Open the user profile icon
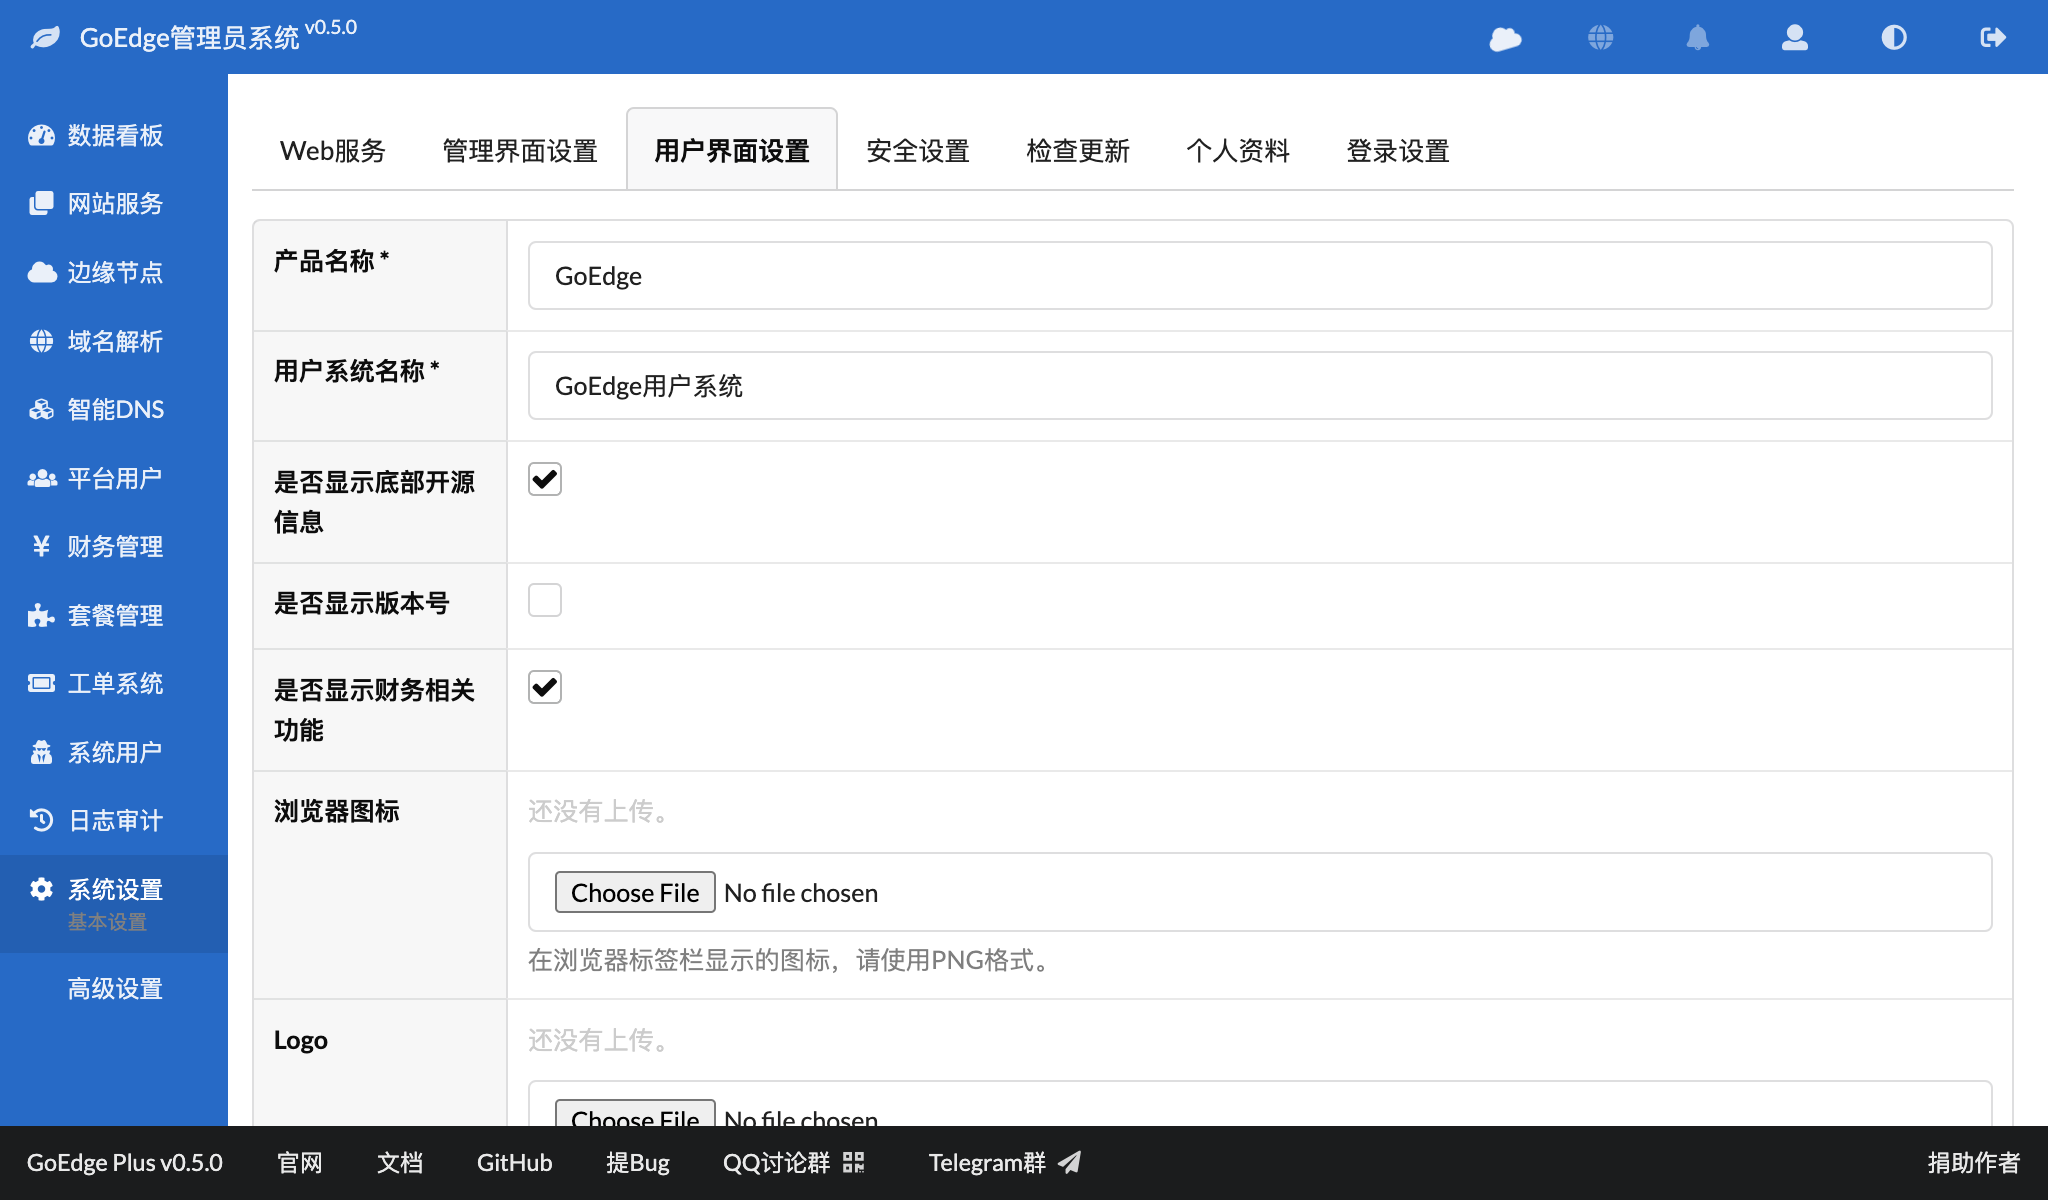2048x1200 pixels. pos(1795,38)
